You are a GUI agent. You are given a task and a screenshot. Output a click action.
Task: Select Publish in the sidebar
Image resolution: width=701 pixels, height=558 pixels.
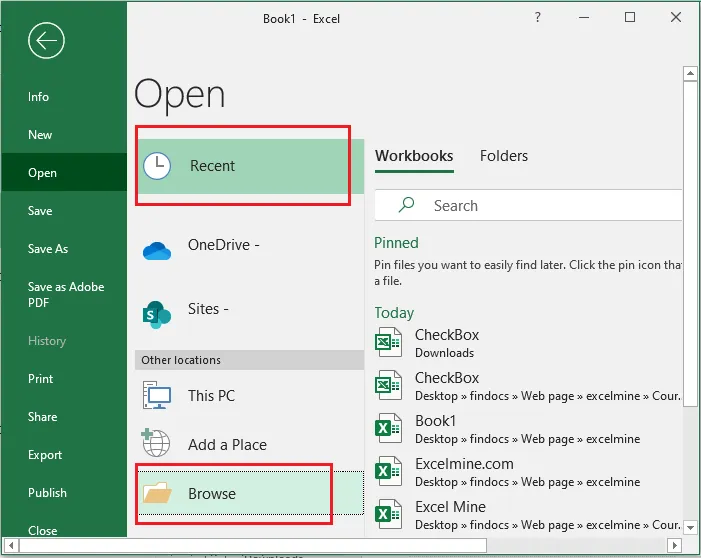pos(64,493)
